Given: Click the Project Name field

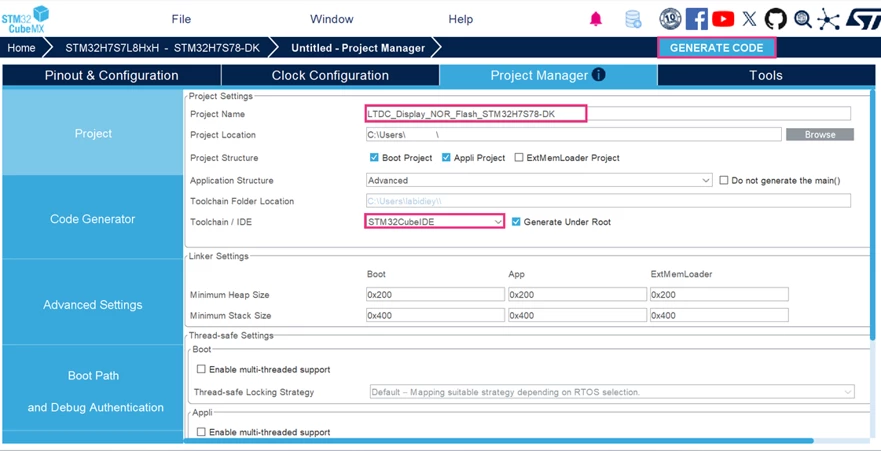Looking at the screenshot, I should (x=608, y=113).
